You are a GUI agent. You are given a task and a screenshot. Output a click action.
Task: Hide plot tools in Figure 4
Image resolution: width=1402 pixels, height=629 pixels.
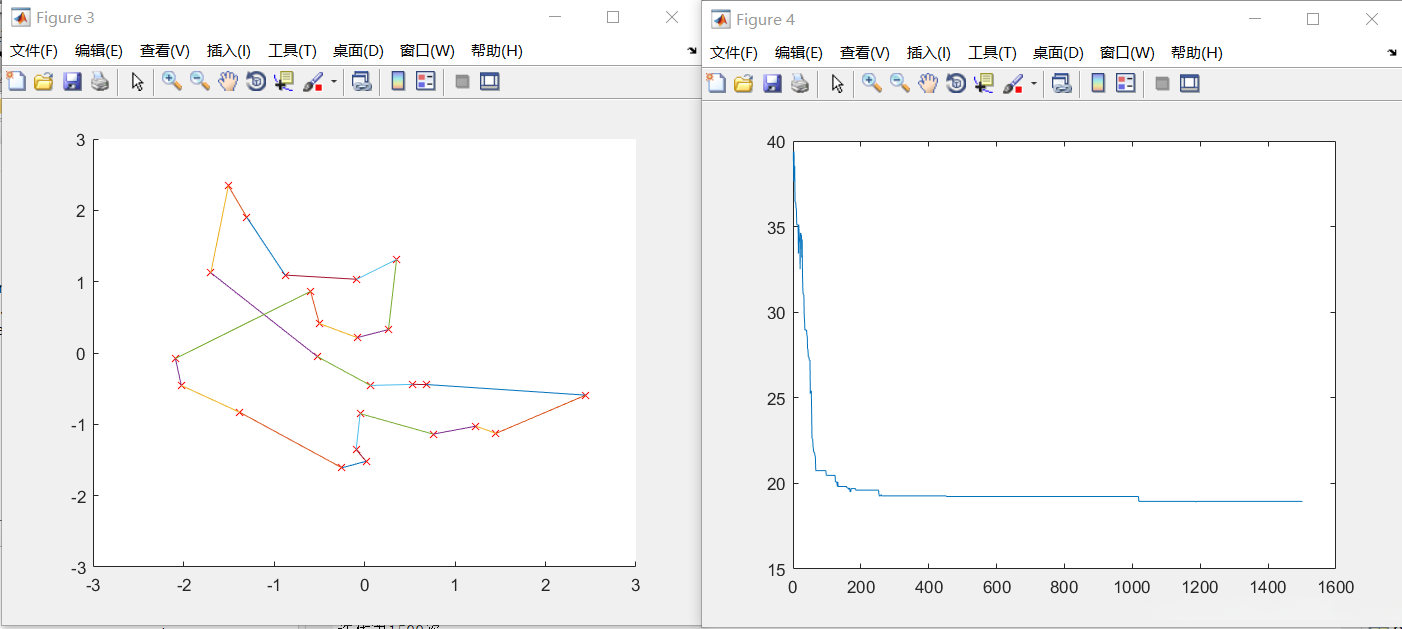(x=1162, y=83)
